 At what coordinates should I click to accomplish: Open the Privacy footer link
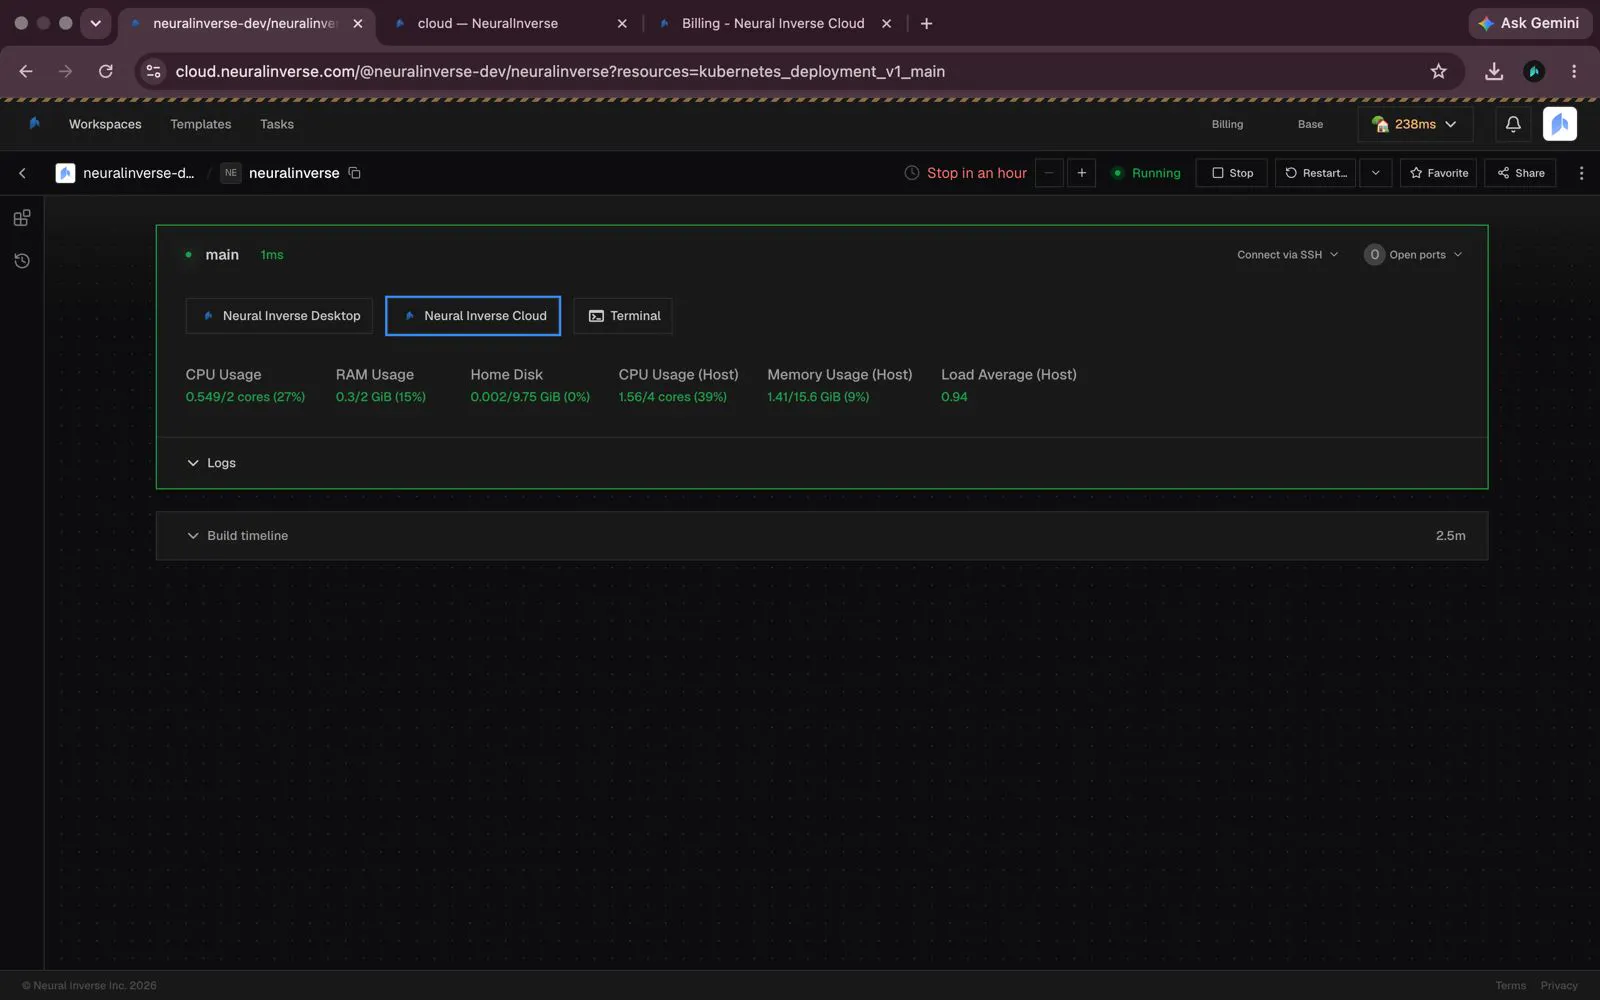(x=1559, y=986)
